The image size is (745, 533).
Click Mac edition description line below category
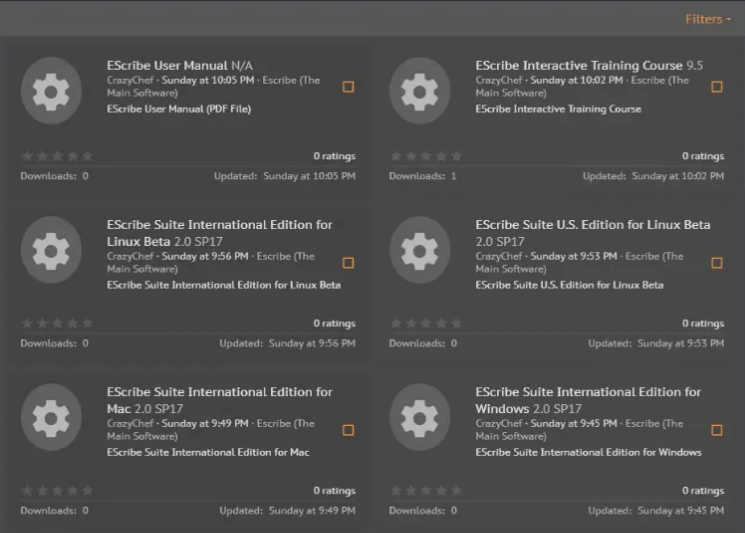(x=208, y=452)
